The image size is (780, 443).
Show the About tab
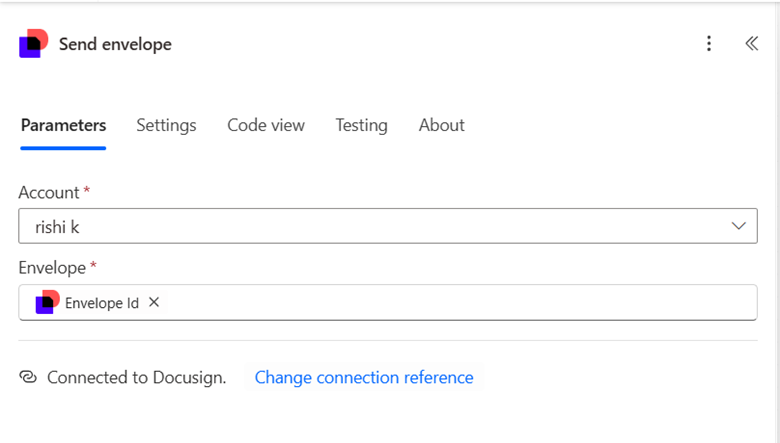click(x=441, y=125)
